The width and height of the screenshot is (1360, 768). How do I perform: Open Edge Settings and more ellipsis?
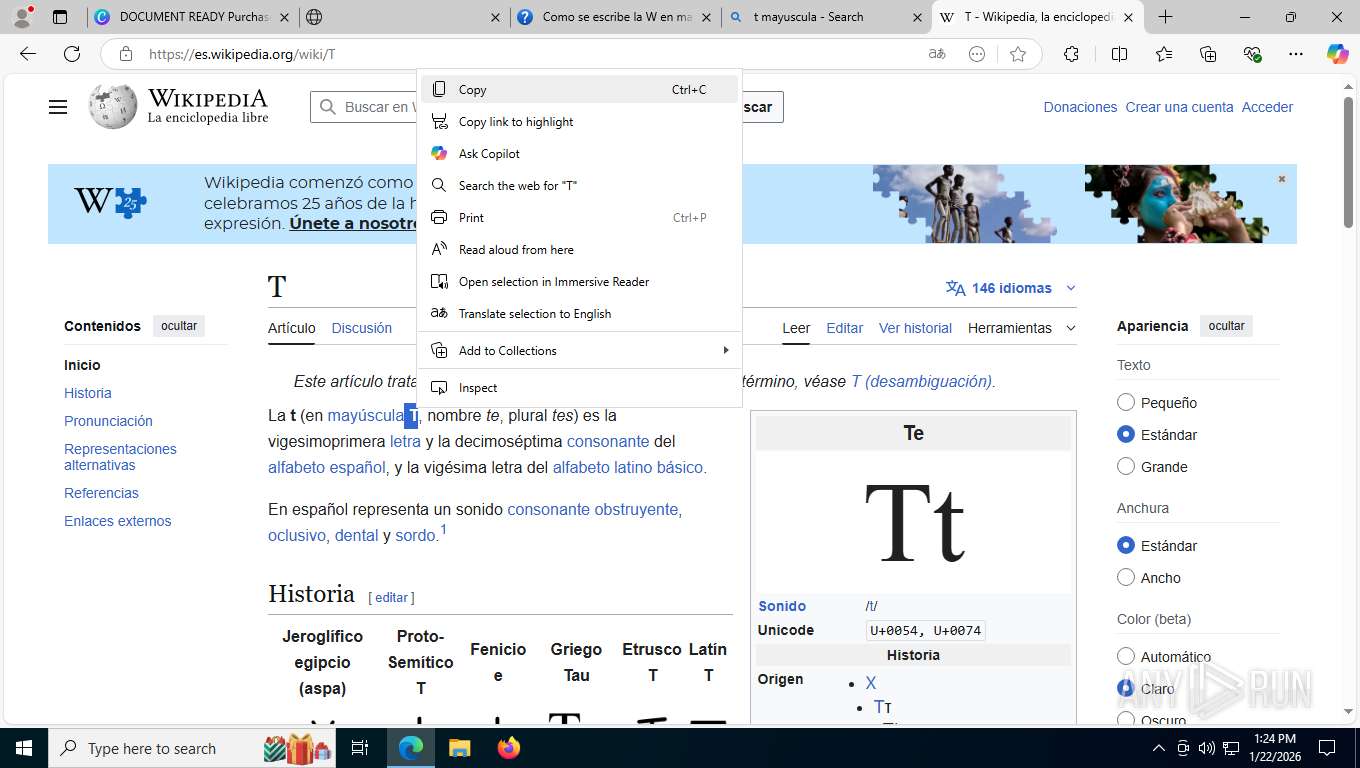point(1296,54)
